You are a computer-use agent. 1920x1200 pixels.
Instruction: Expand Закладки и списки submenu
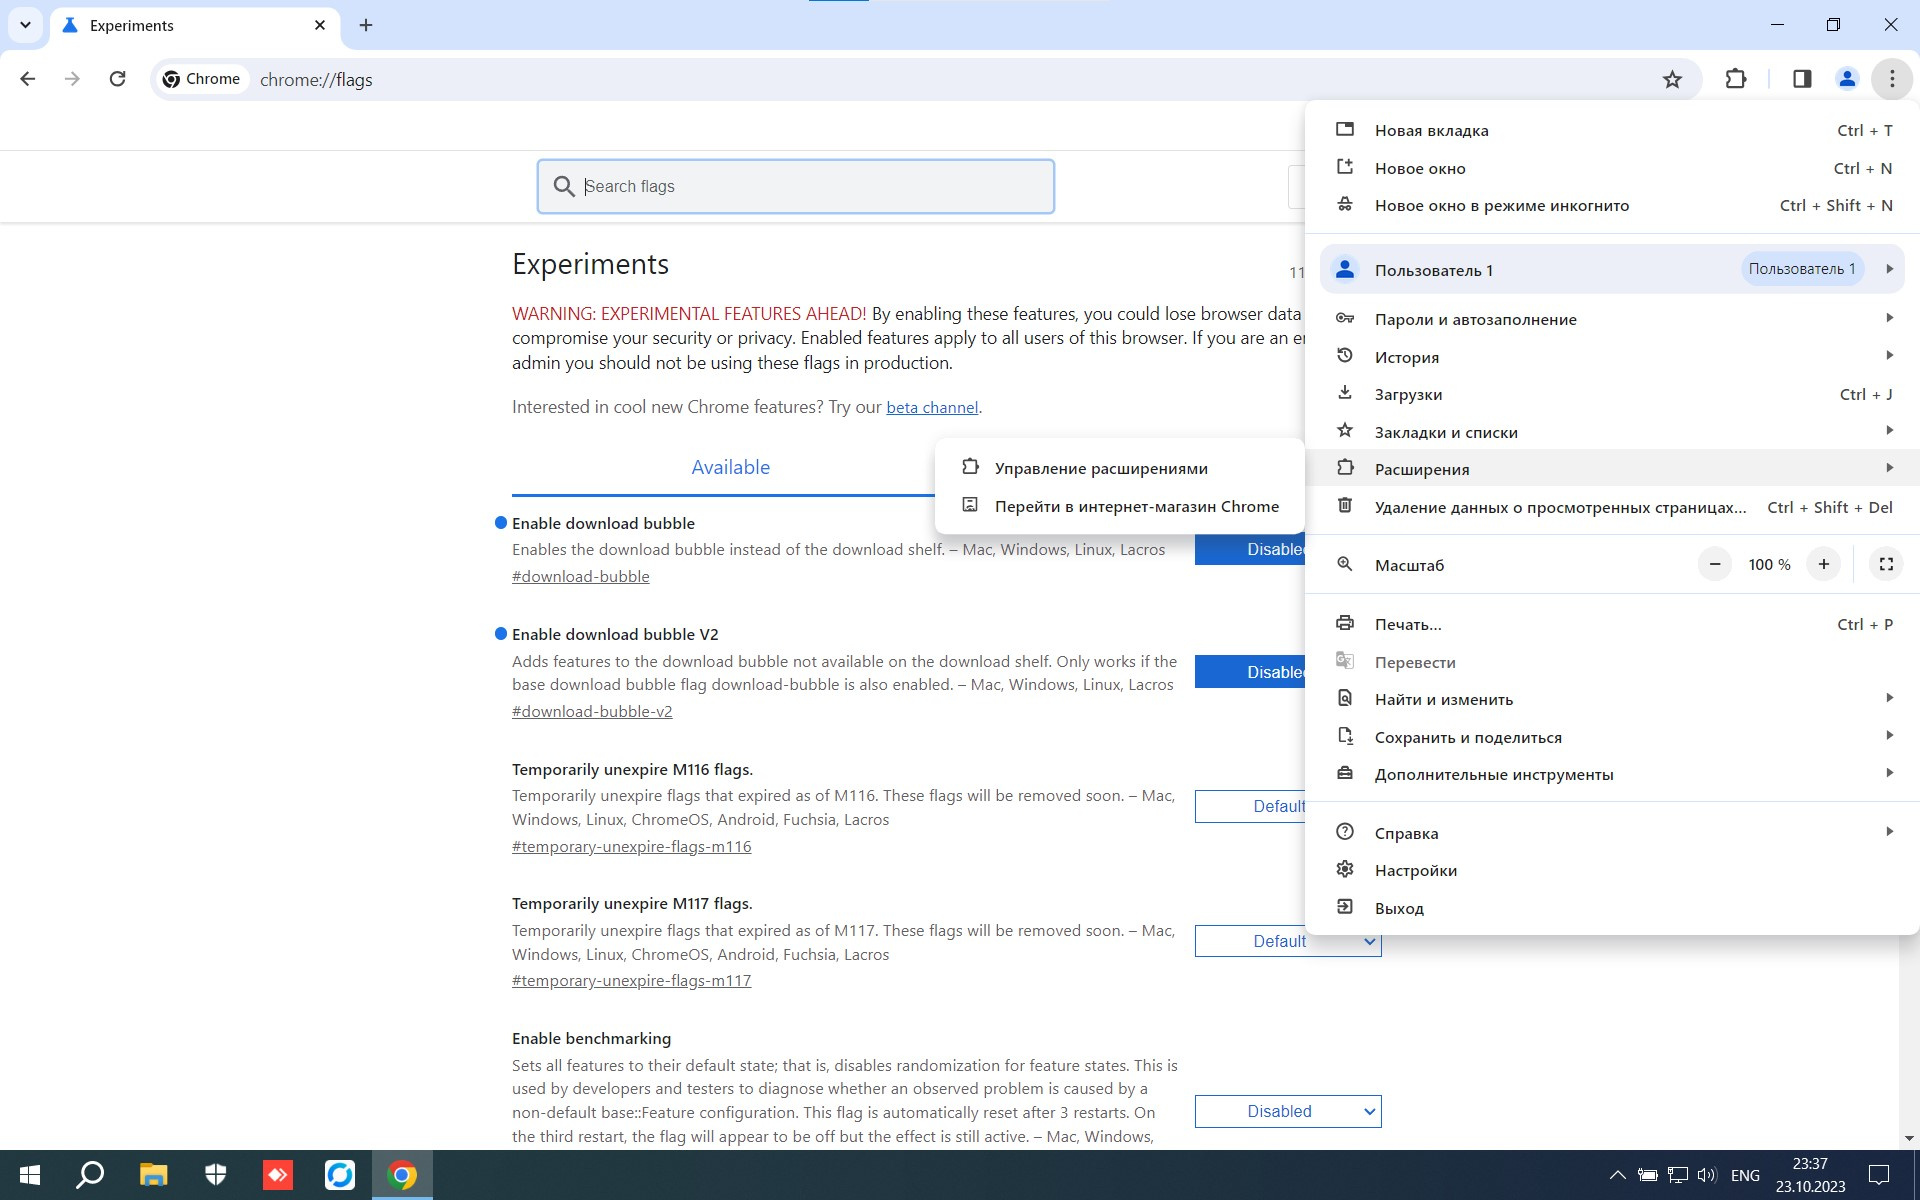click(1612, 432)
